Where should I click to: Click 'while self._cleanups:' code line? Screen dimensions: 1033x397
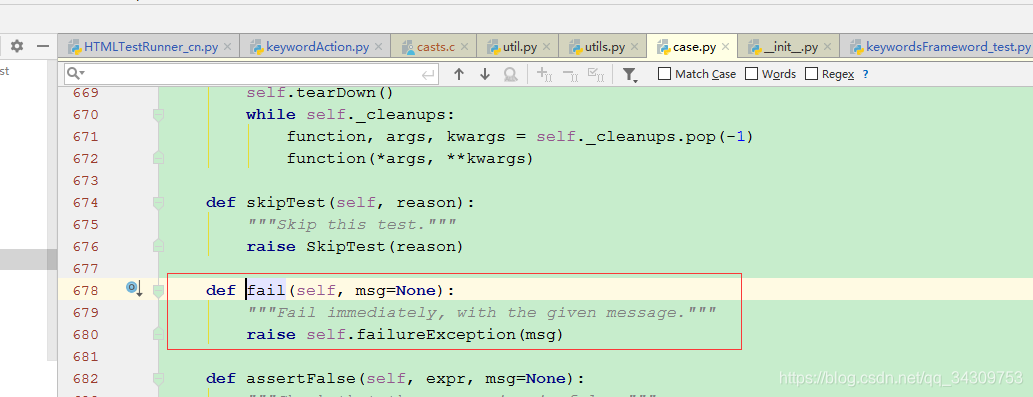[x=350, y=115]
